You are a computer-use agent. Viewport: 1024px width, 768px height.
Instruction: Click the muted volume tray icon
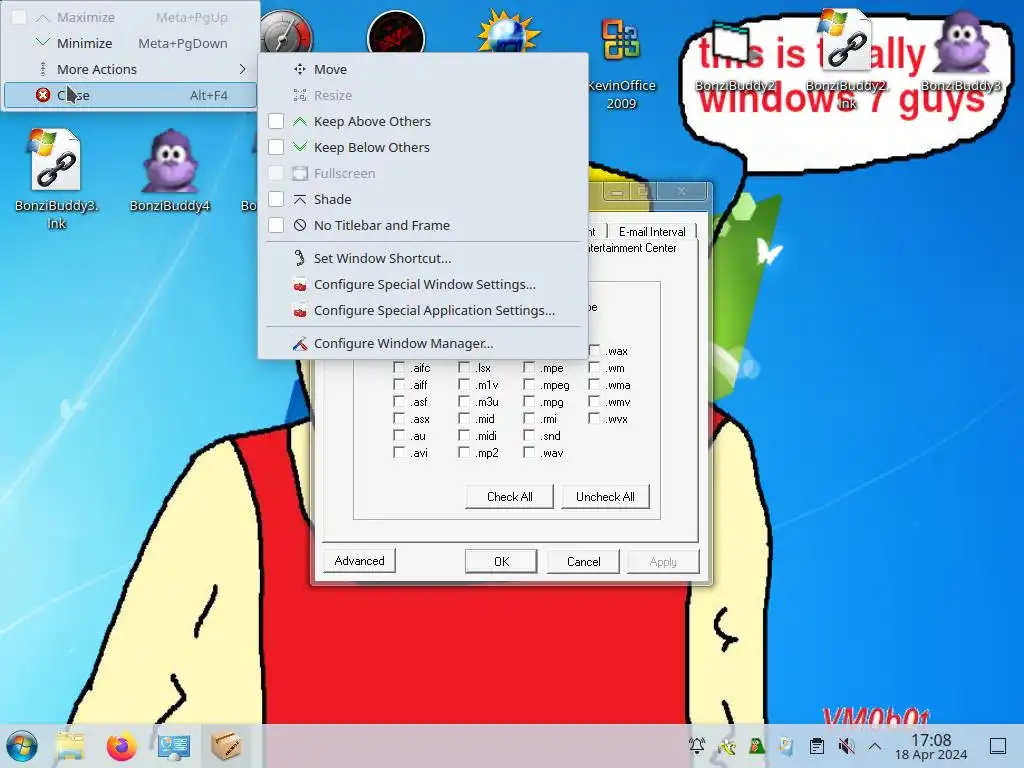(x=846, y=746)
